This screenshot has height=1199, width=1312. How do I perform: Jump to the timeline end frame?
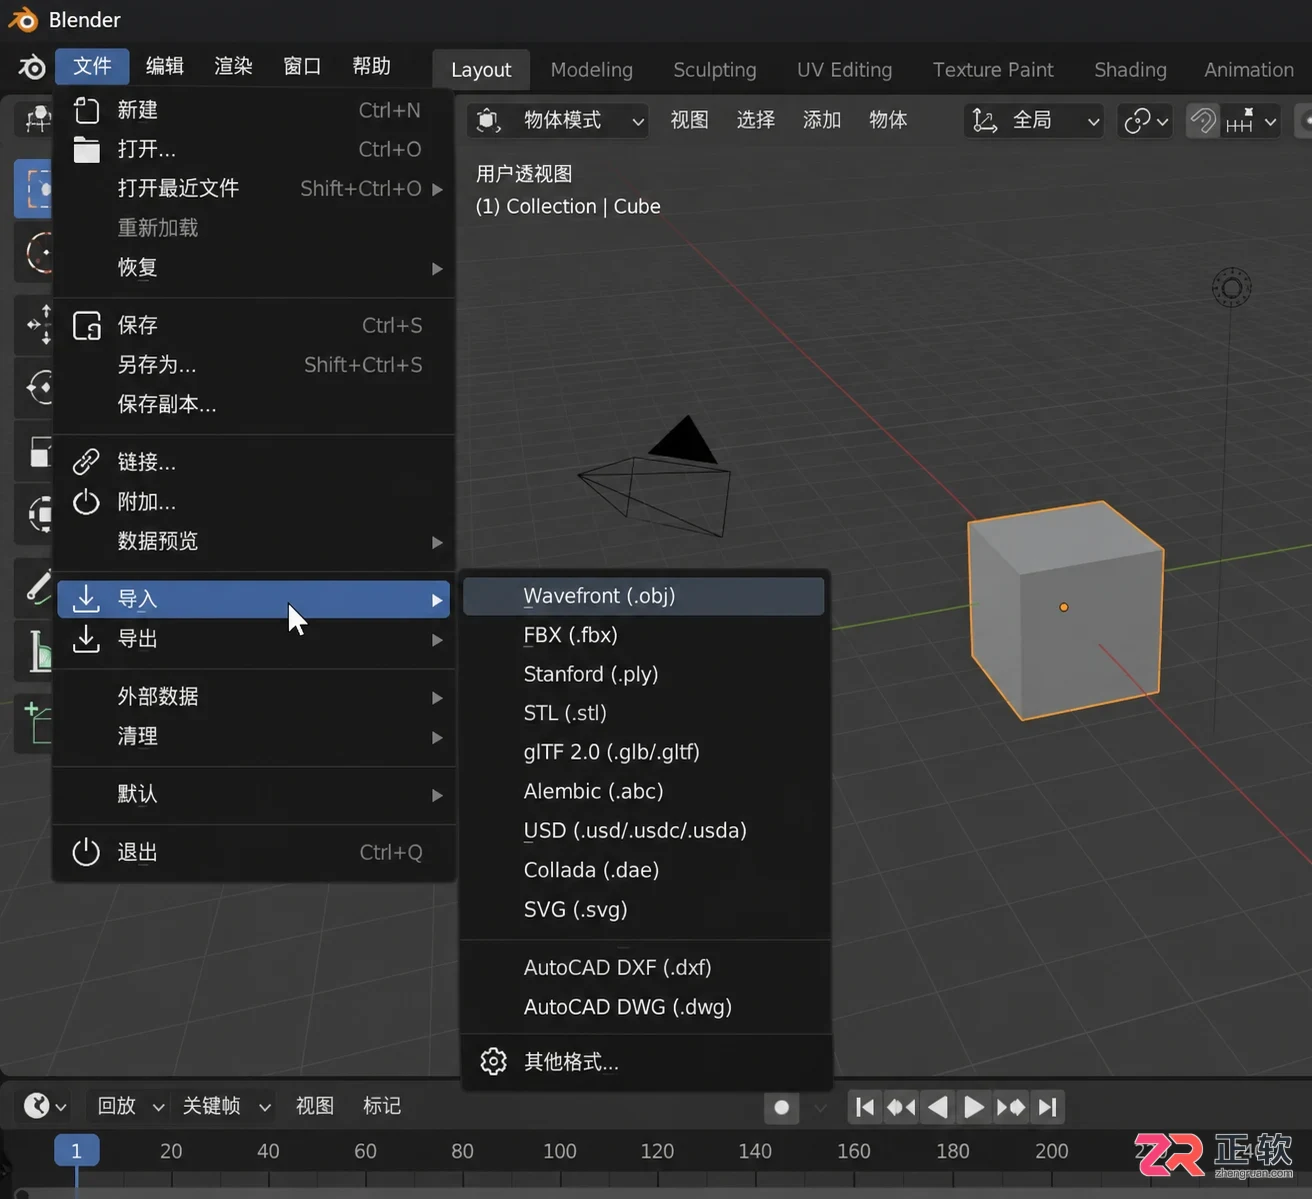tap(1047, 1107)
